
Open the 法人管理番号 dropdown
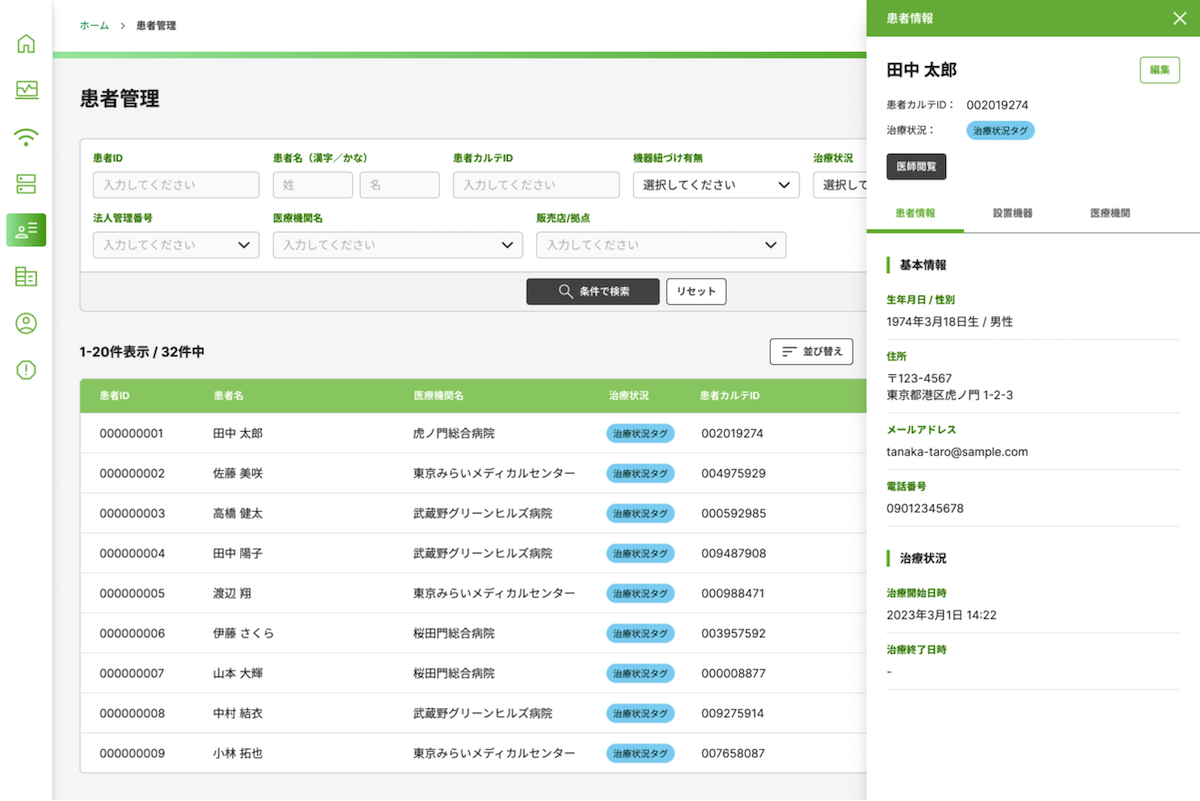(x=175, y=245)
